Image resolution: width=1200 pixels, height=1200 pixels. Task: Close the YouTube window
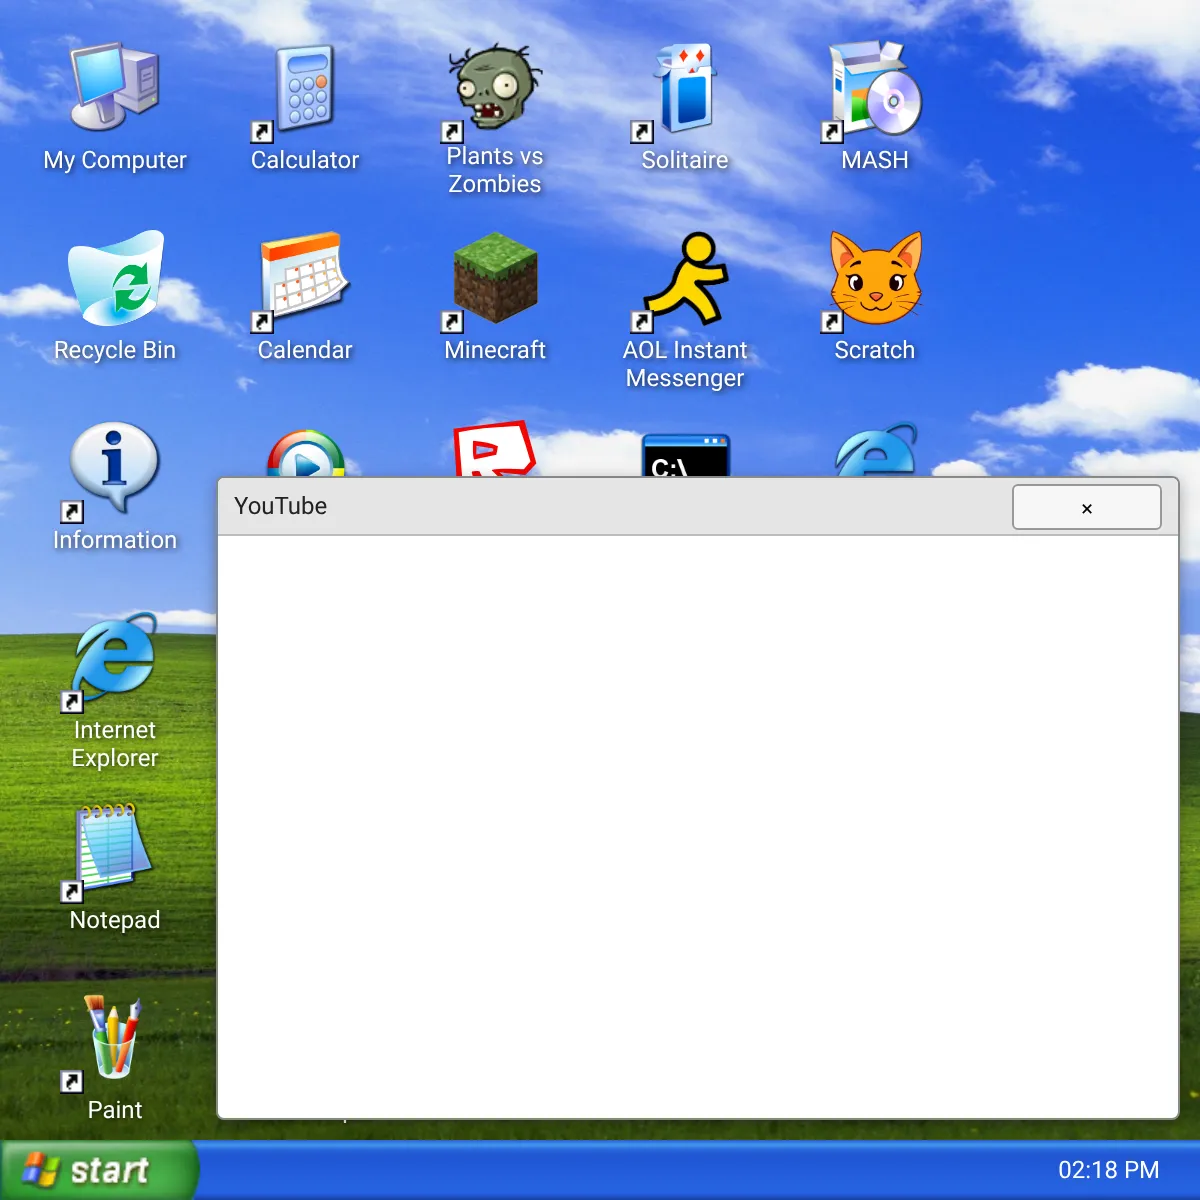[x=1087, y=507]
